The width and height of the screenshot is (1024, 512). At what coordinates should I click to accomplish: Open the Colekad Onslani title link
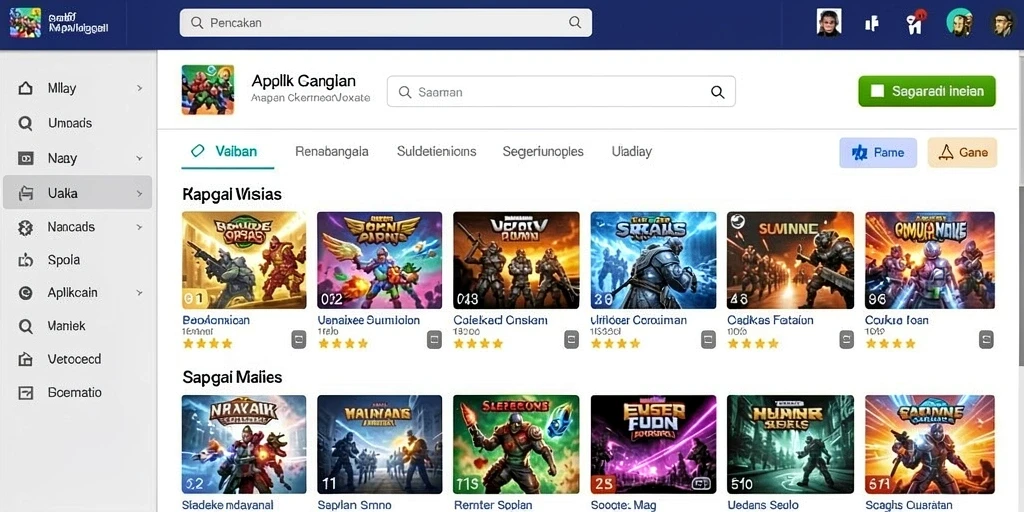click(500, 320)
